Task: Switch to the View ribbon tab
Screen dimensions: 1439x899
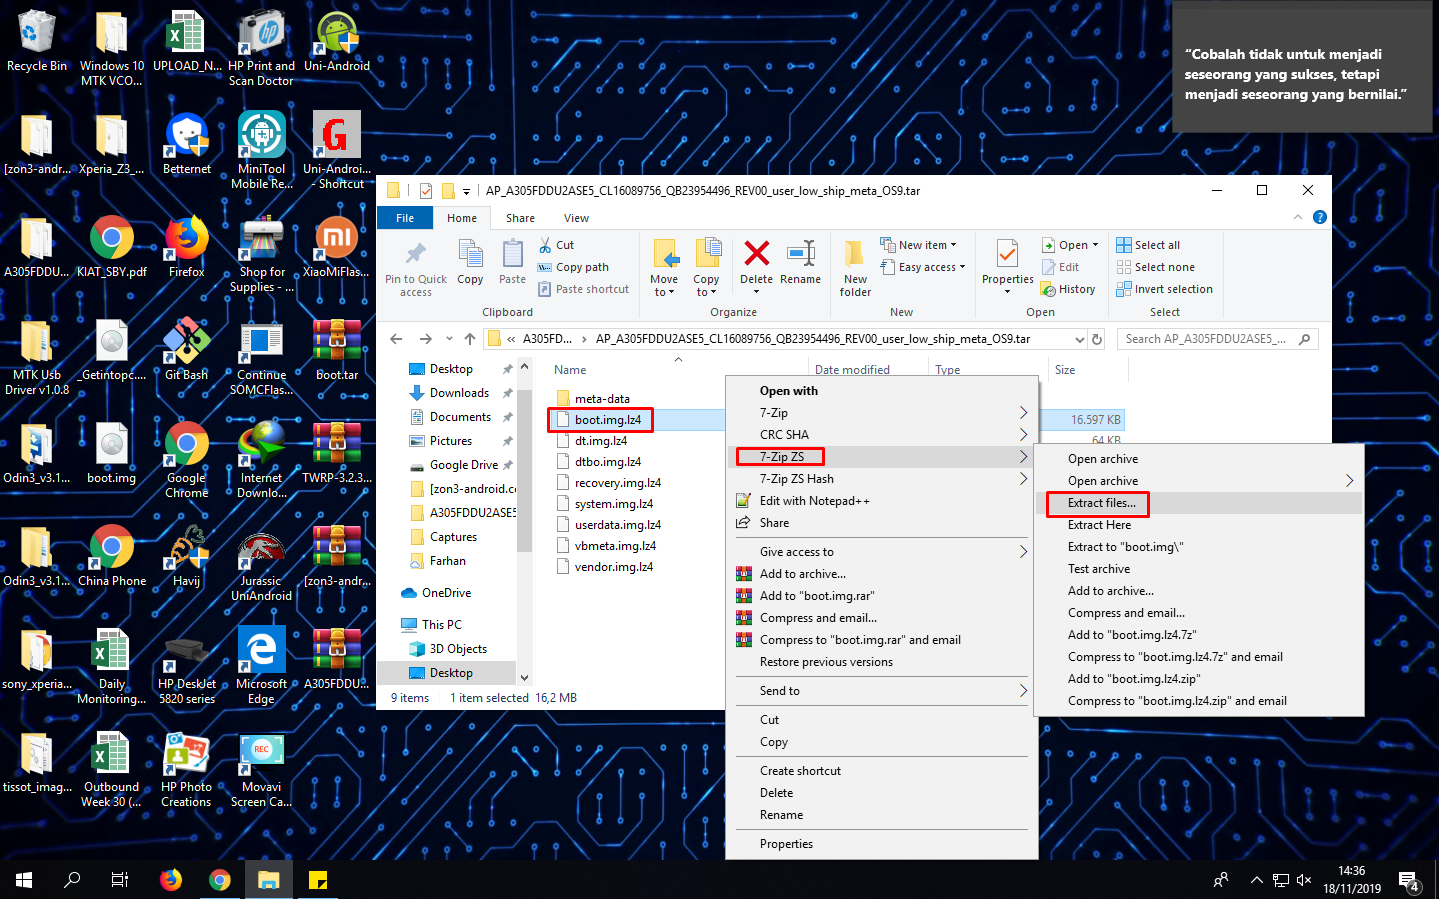Action: click(576, 218)
